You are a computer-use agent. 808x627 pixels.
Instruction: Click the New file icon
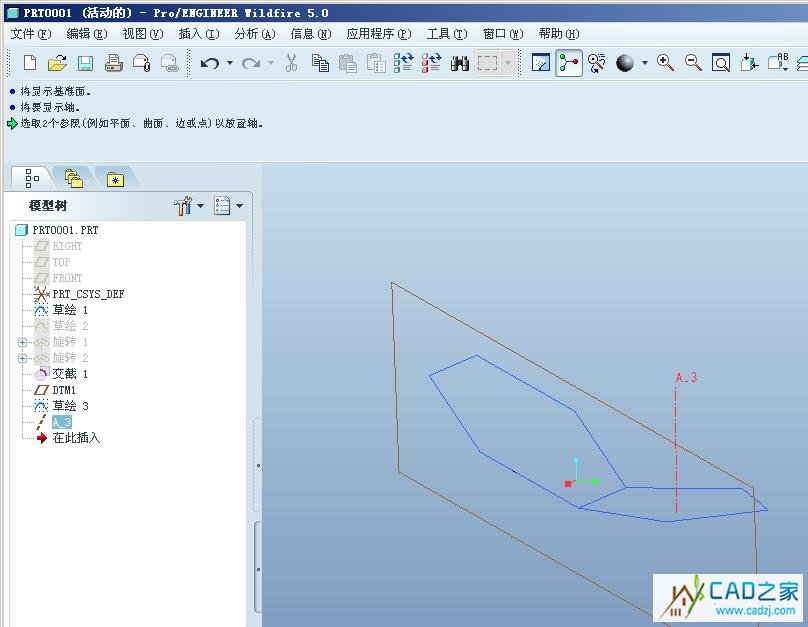(x=30, y=63)
